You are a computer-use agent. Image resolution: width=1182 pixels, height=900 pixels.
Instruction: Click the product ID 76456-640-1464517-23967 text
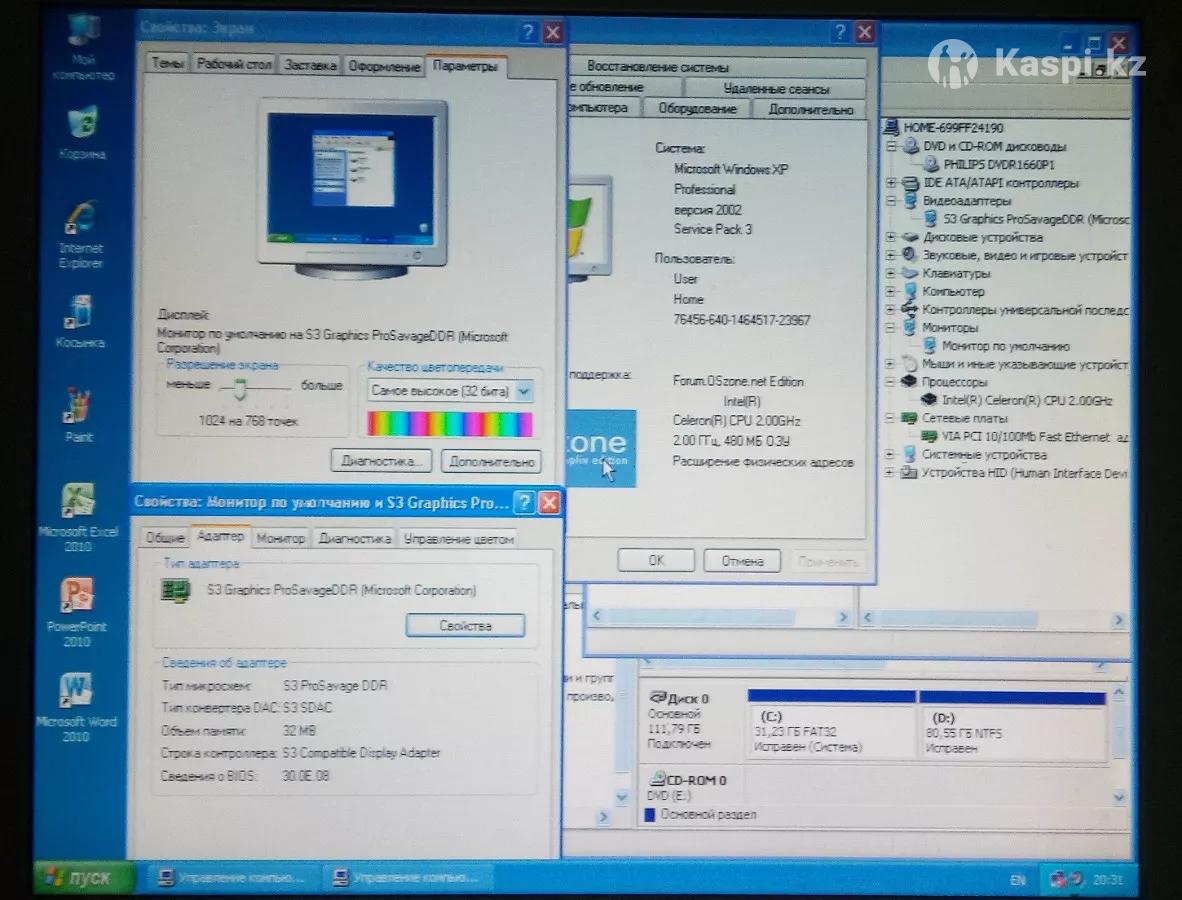coord(742,320)
